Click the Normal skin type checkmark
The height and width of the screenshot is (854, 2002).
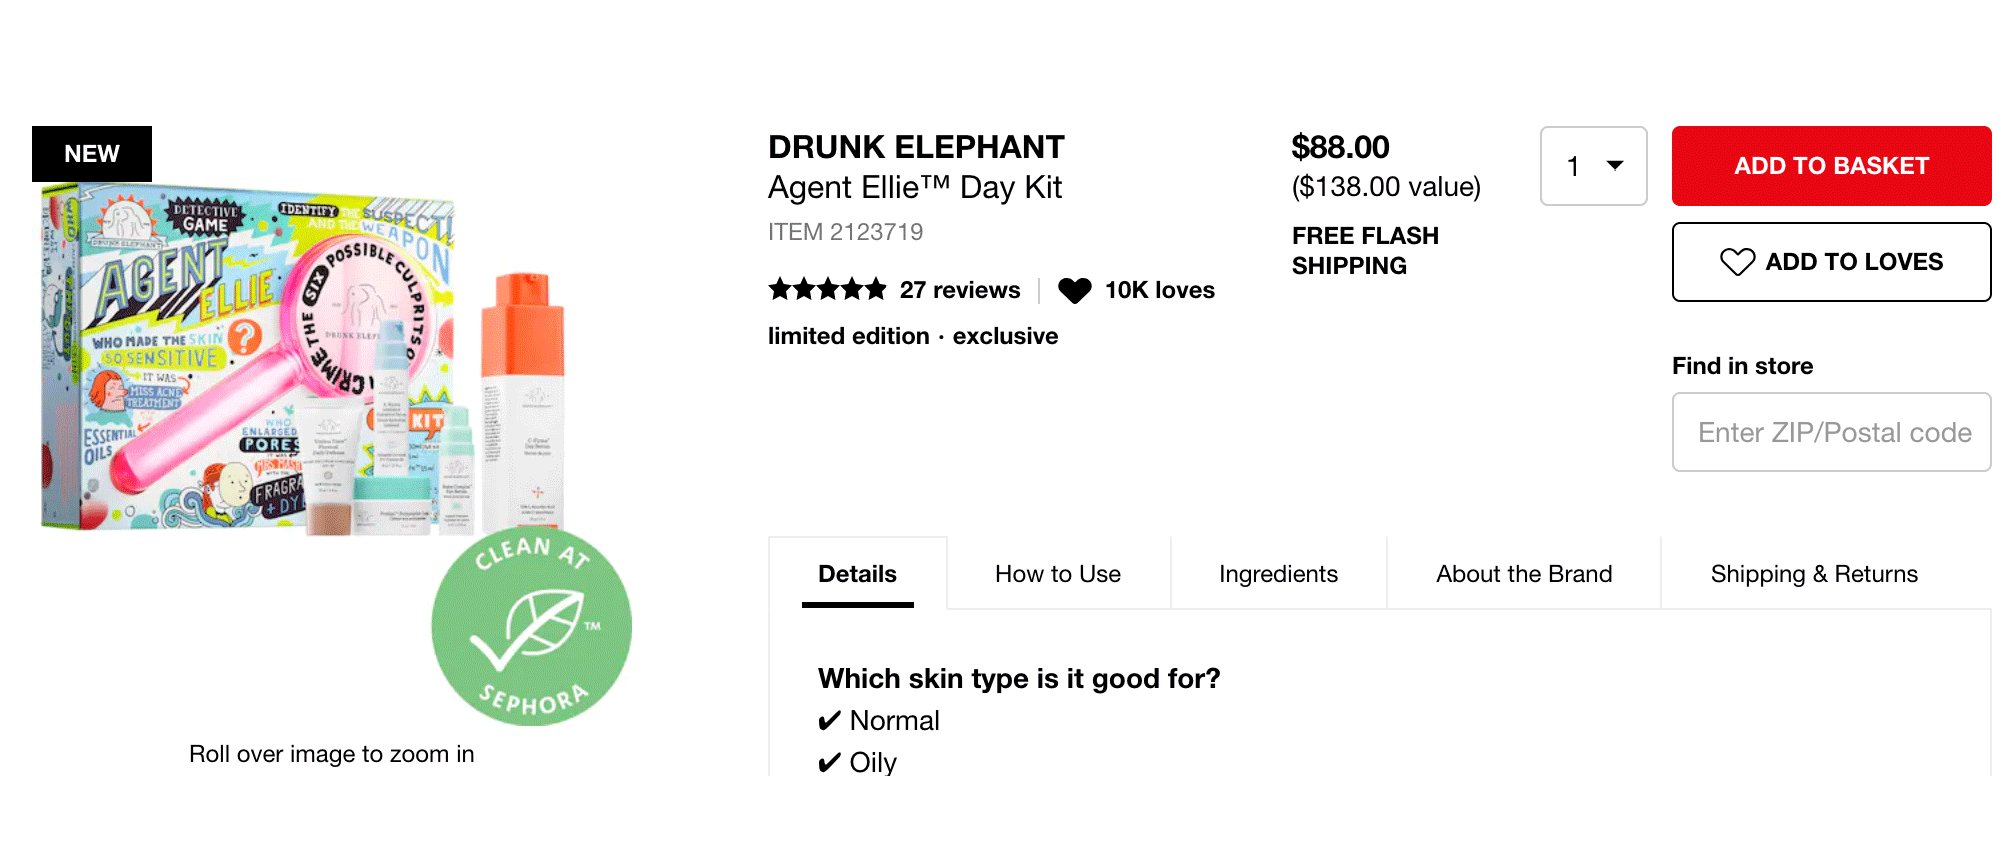tap(829, 721)
